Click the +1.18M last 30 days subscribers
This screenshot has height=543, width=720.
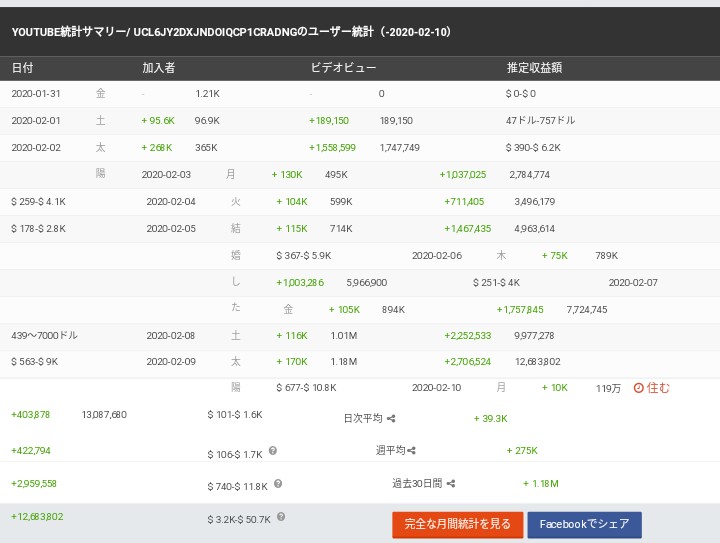click(541, 483)
